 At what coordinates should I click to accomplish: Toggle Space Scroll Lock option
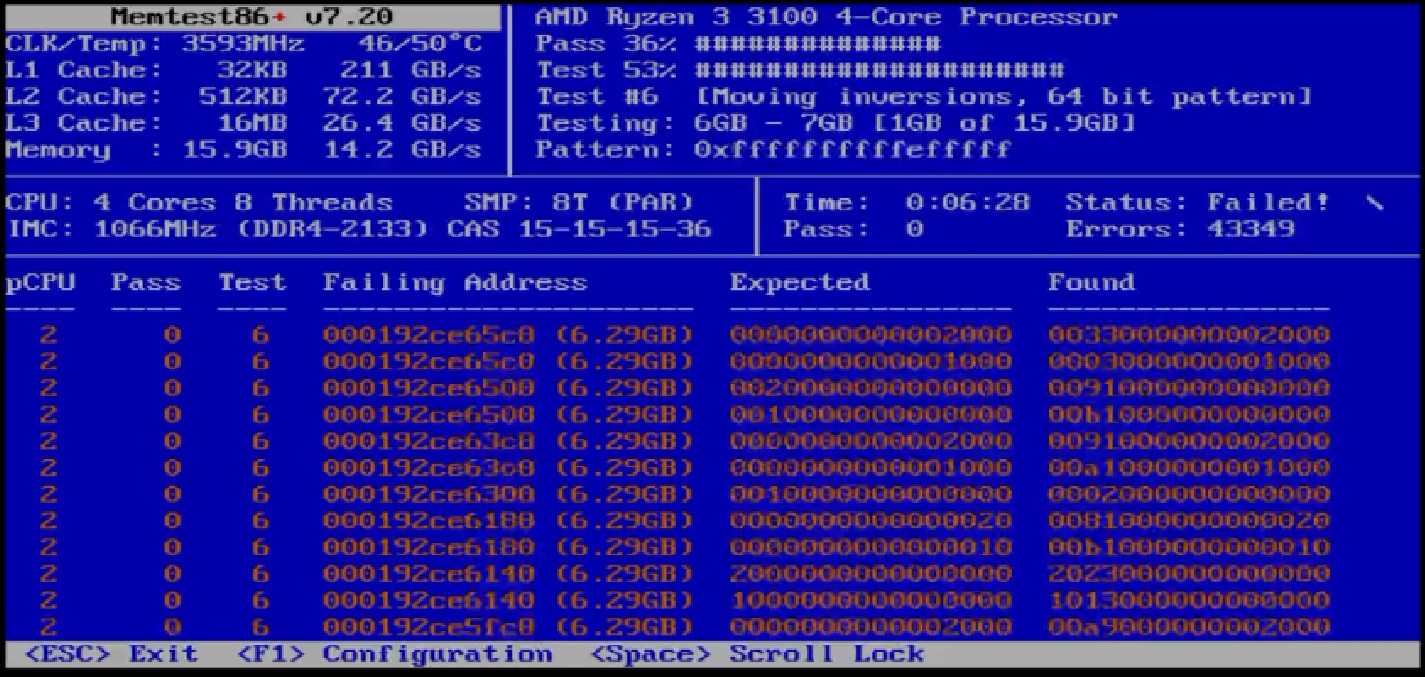tap(757, 655)
